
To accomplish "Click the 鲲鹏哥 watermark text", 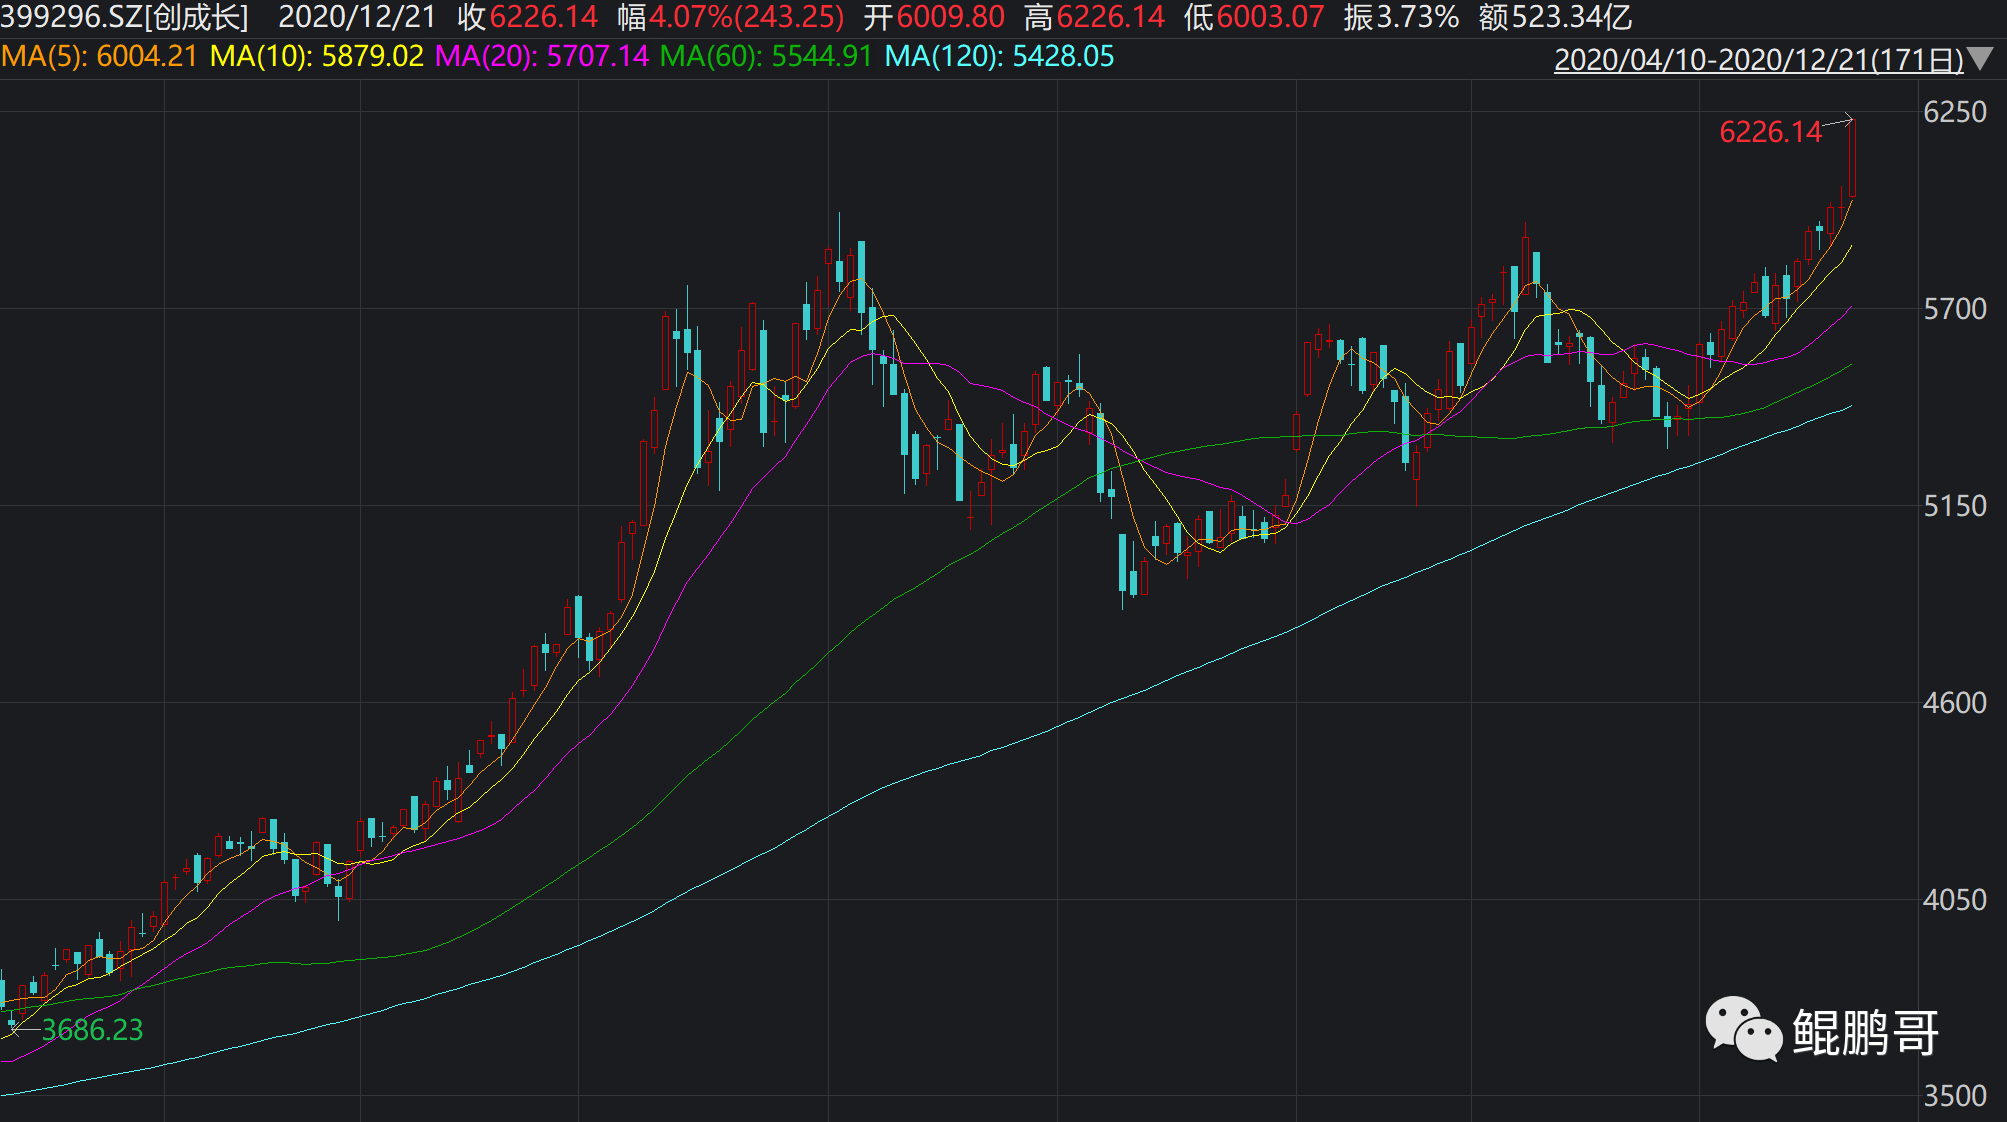I will tap(1865, 1032).
